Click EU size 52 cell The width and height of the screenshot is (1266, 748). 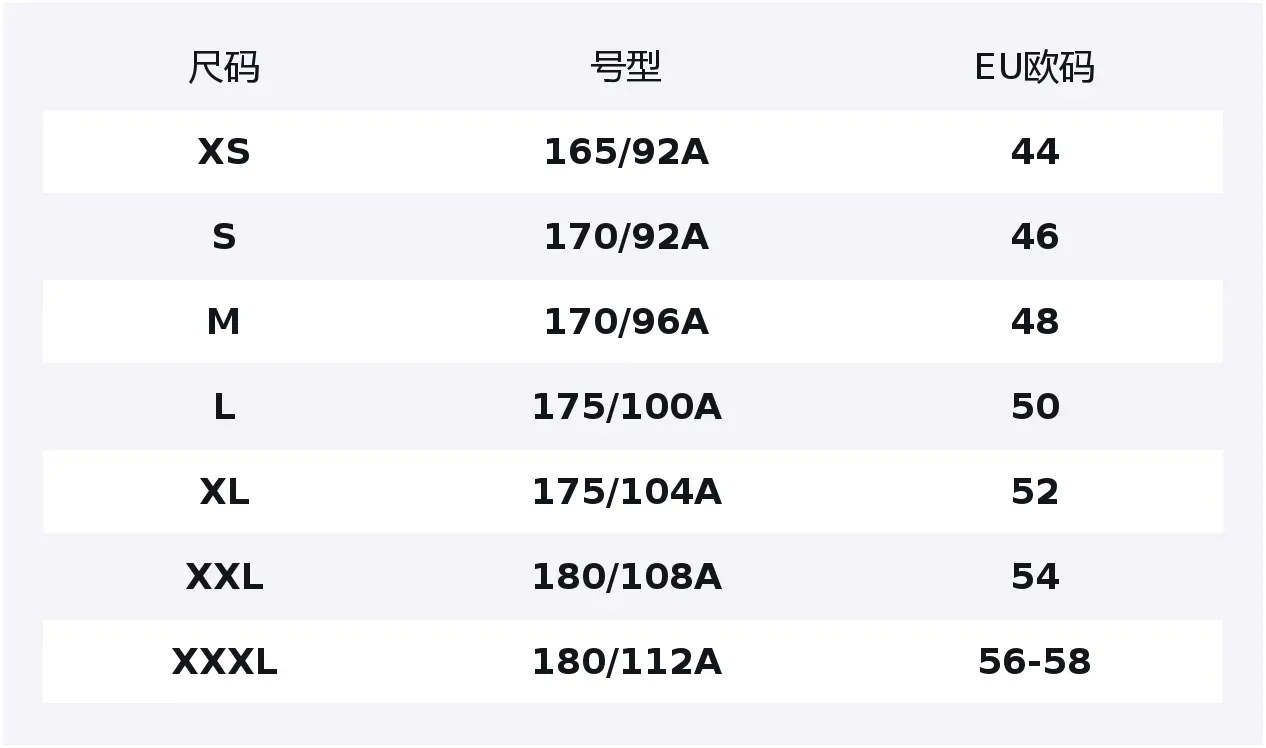click(x=1034, y=492)
